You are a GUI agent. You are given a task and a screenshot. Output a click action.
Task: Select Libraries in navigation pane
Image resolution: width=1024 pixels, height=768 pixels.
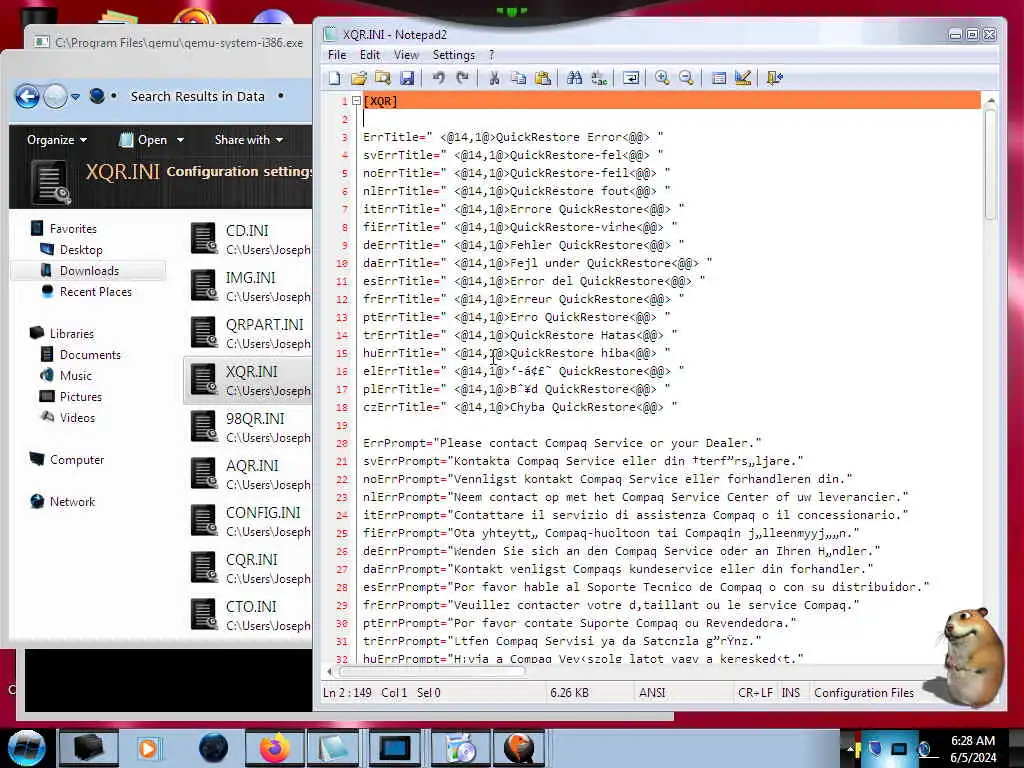(x=71, y=333)
